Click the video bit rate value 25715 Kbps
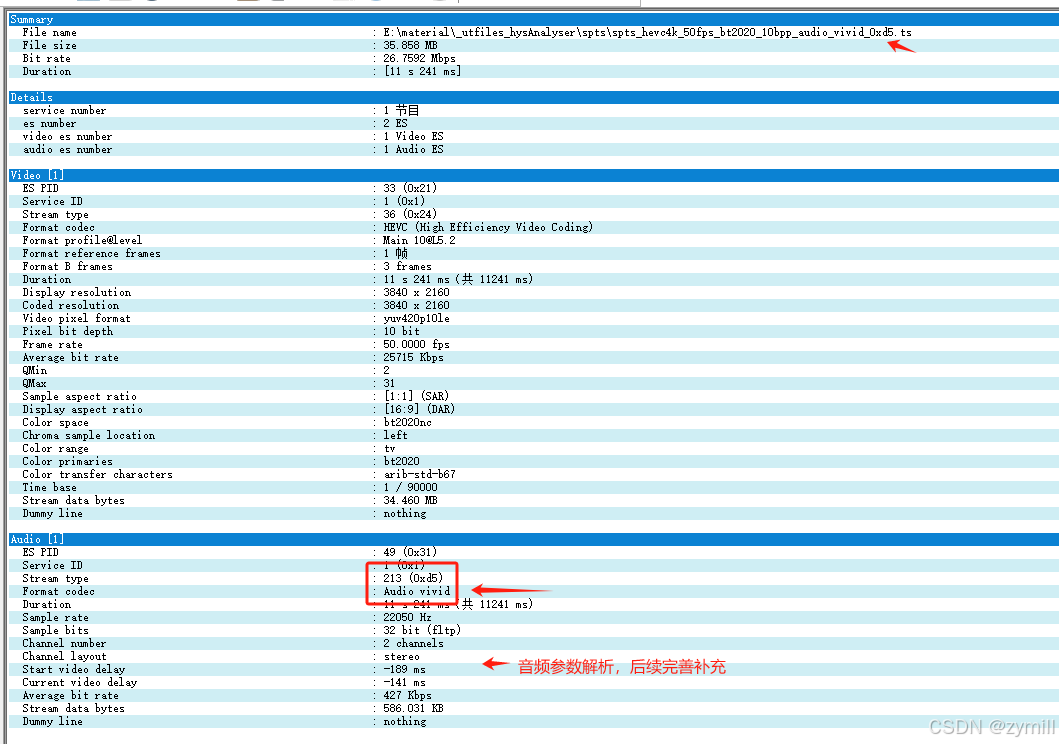The height and width of the screenshot is (744, 1059). [413, 357]
